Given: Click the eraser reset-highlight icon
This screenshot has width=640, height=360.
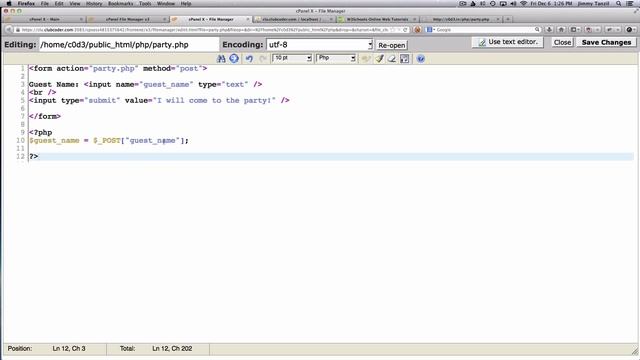Looking at the screenshot, I should click(392, 59).
